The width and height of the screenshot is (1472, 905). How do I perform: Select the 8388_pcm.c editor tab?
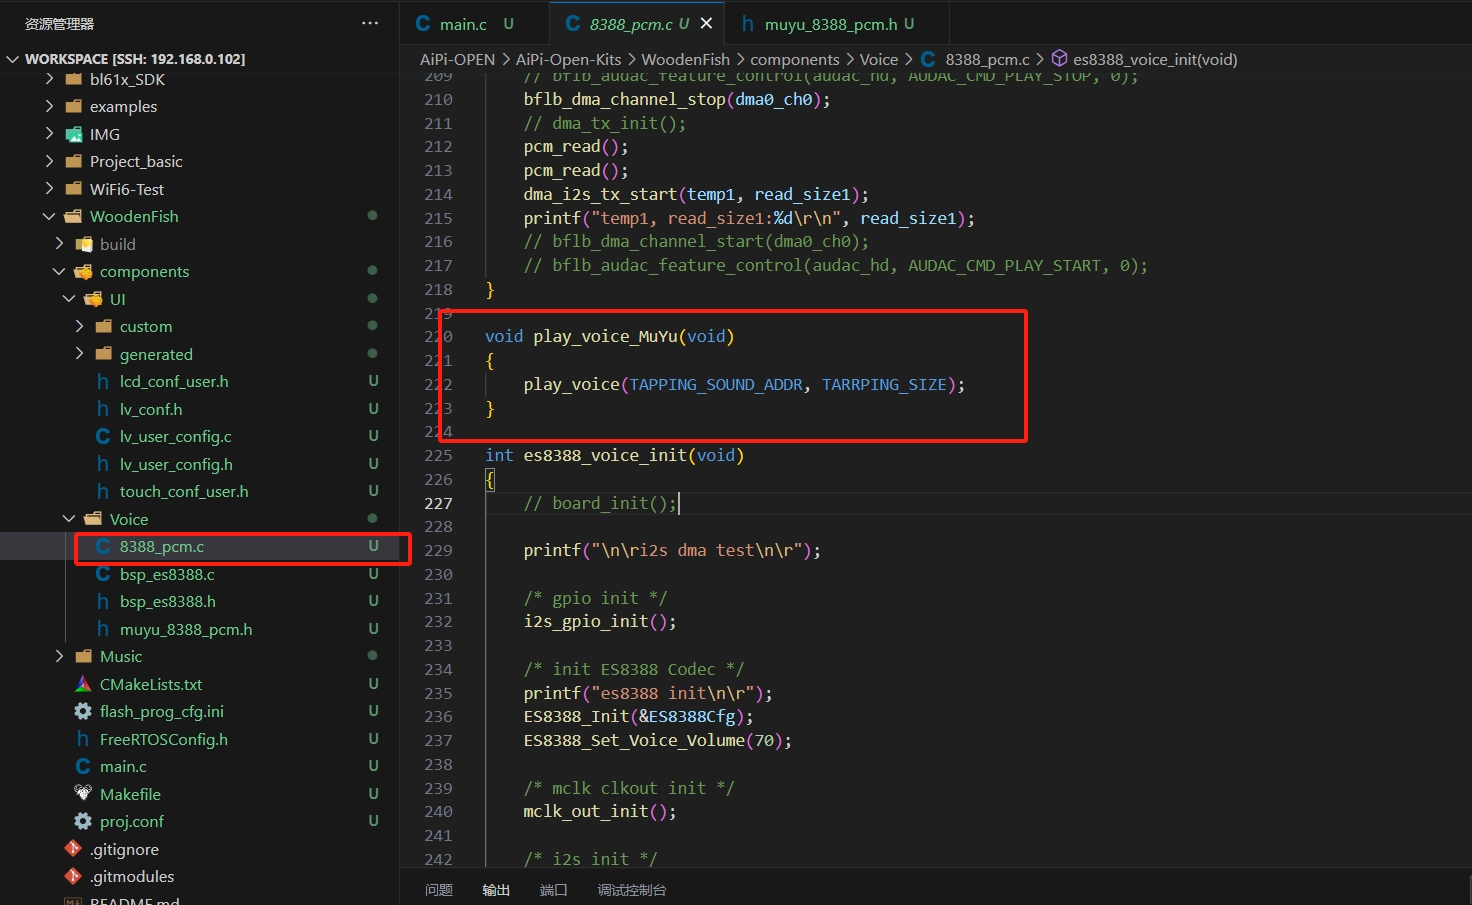[638, 23]
